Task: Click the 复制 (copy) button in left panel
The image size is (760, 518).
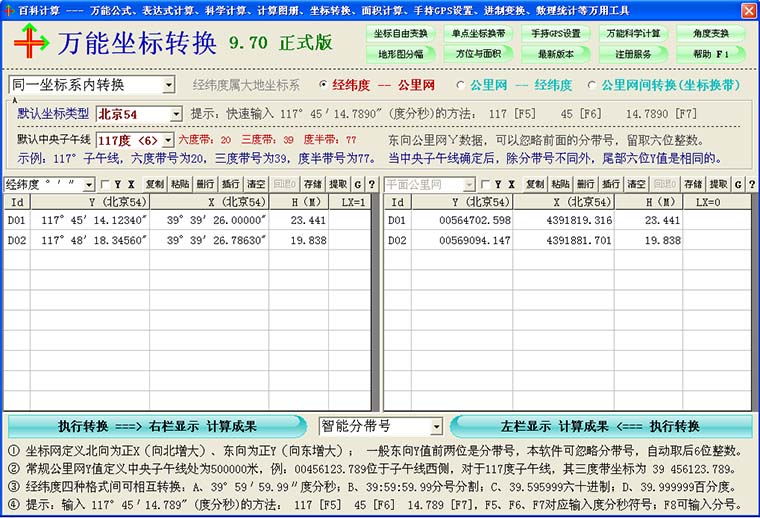Action: 154,184
